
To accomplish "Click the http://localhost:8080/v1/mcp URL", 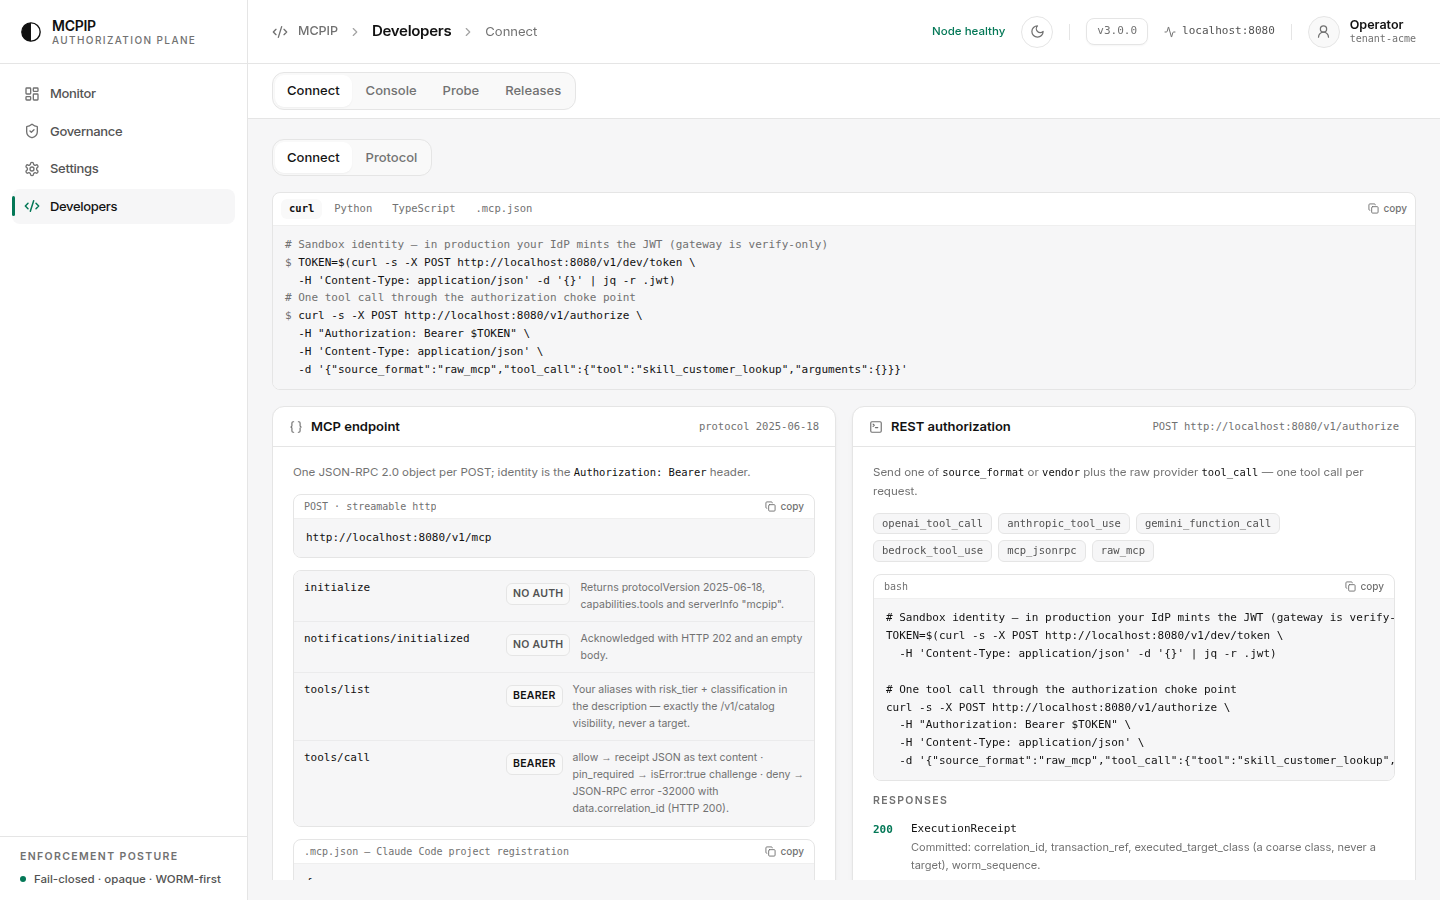I will tap(399, 538).
